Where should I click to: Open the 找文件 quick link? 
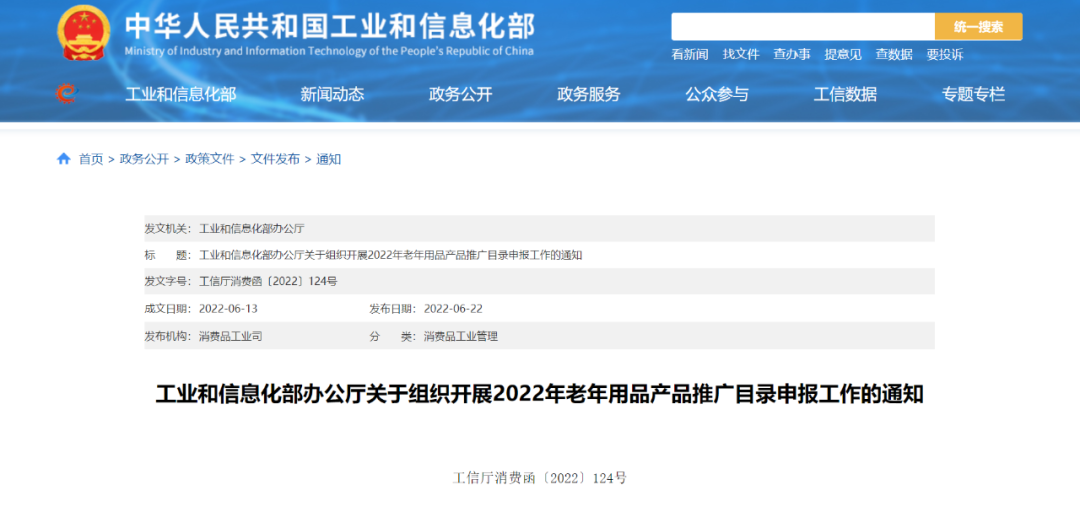coord(741,55)
